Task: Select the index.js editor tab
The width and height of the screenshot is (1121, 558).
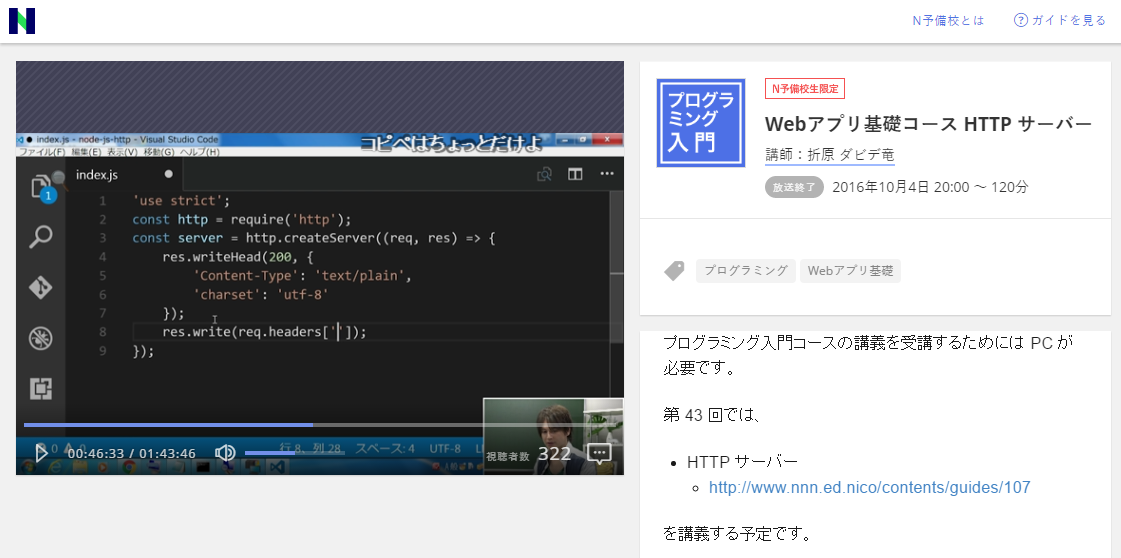Action: coord(124,174)
